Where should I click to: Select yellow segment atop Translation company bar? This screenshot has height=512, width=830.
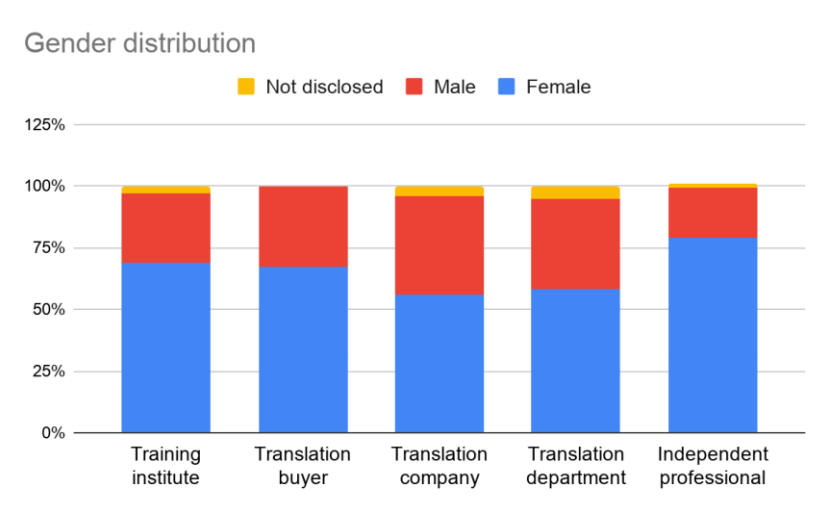[x=439, y=191]
